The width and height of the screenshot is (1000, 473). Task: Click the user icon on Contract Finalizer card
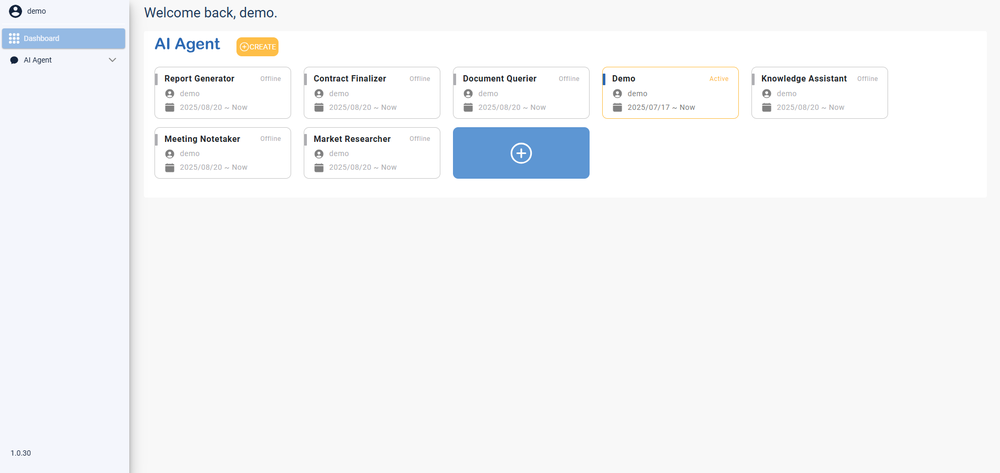coord(319,94)
